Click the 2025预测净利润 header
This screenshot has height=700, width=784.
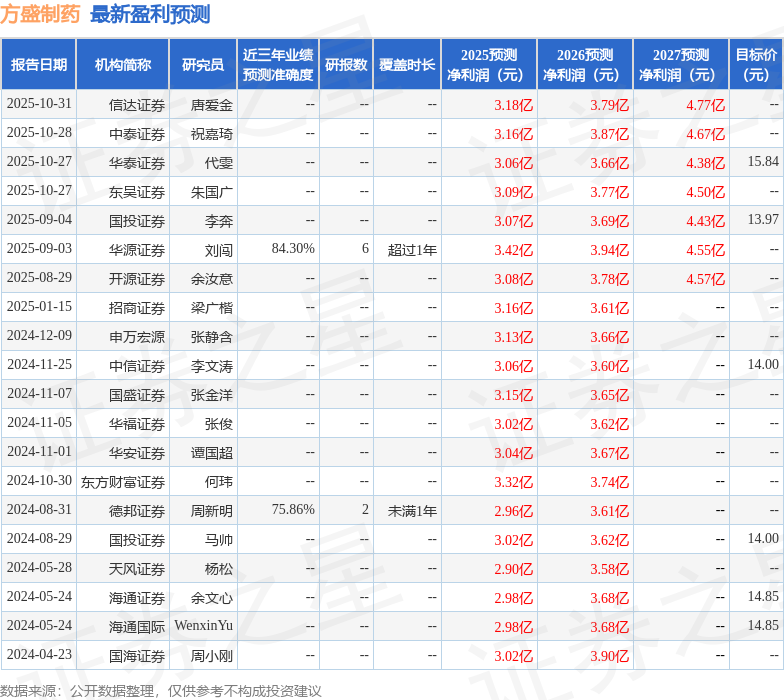point(489,65)
